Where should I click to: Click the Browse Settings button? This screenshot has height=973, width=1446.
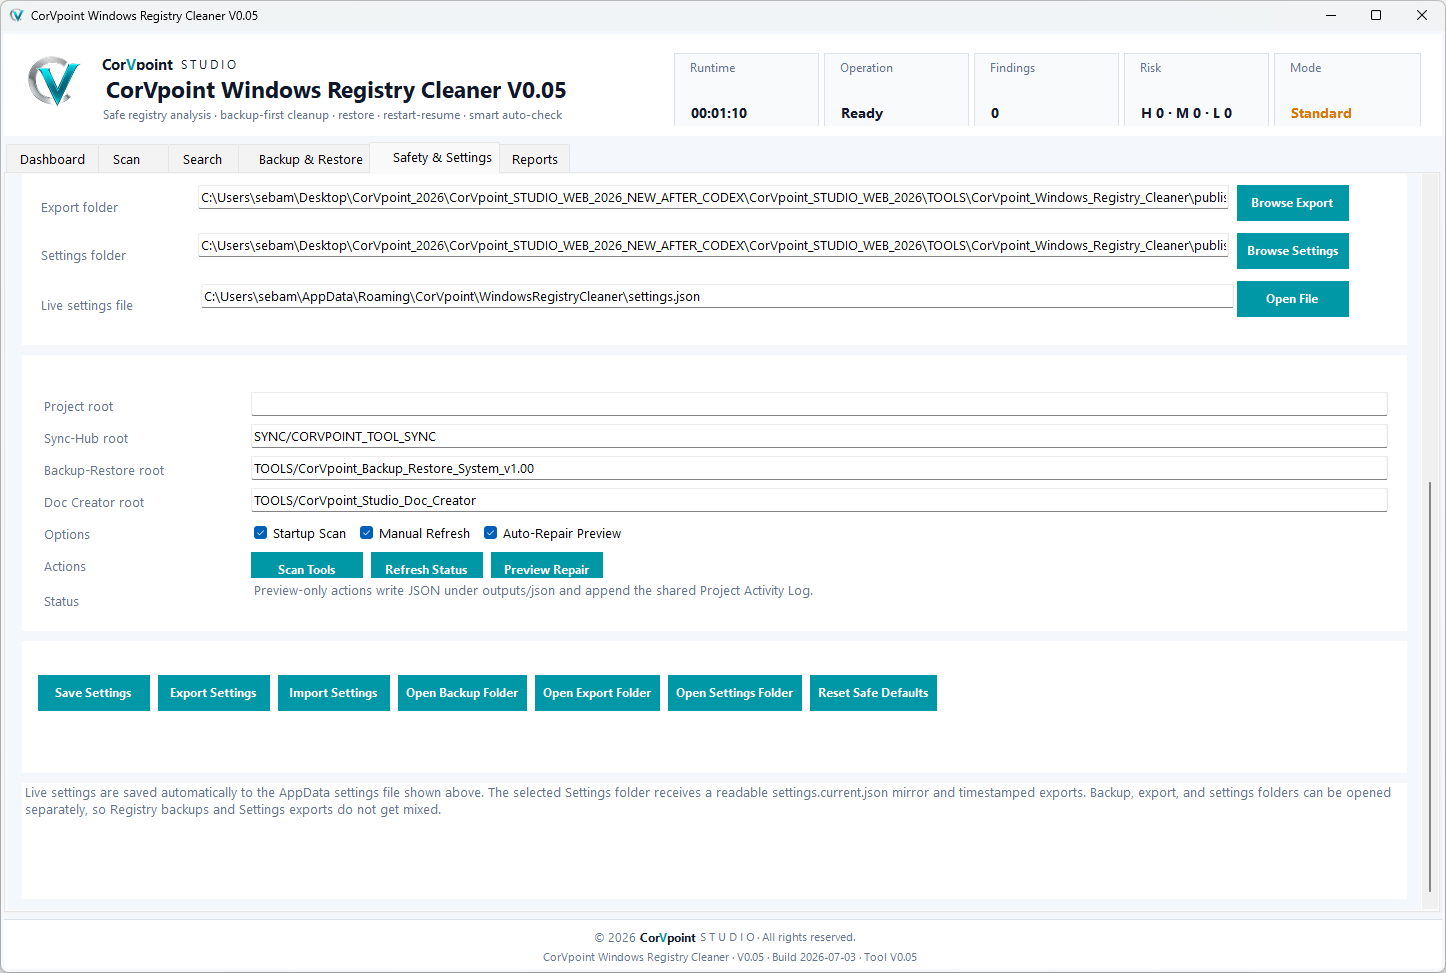1292,251
